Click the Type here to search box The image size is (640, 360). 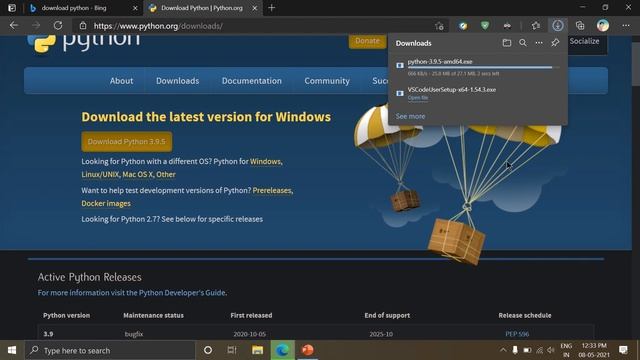pyautogui.click(x=110, y=350)
